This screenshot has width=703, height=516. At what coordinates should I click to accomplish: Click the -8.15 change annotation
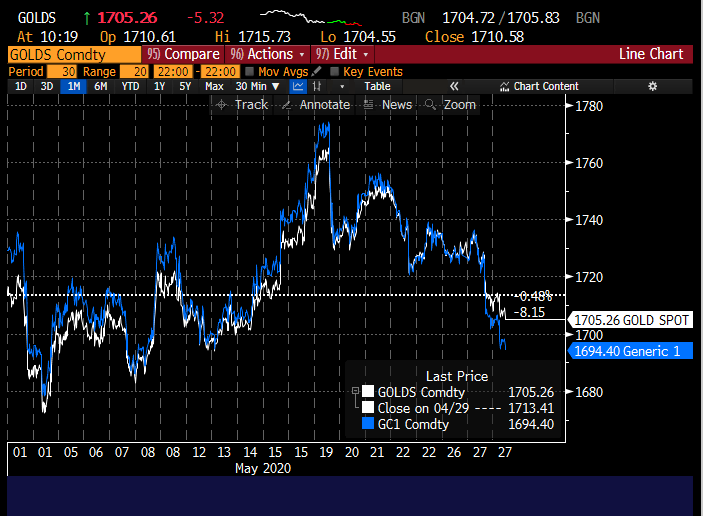click(529, 312)
